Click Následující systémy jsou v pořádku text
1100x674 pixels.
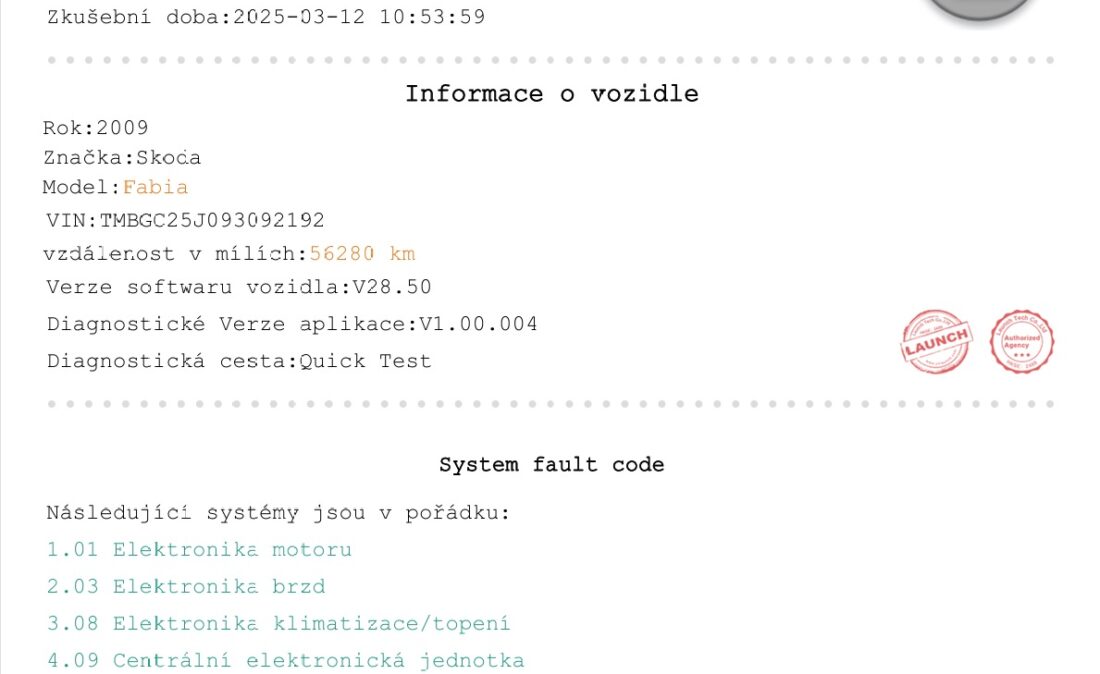tap(278, 513)
